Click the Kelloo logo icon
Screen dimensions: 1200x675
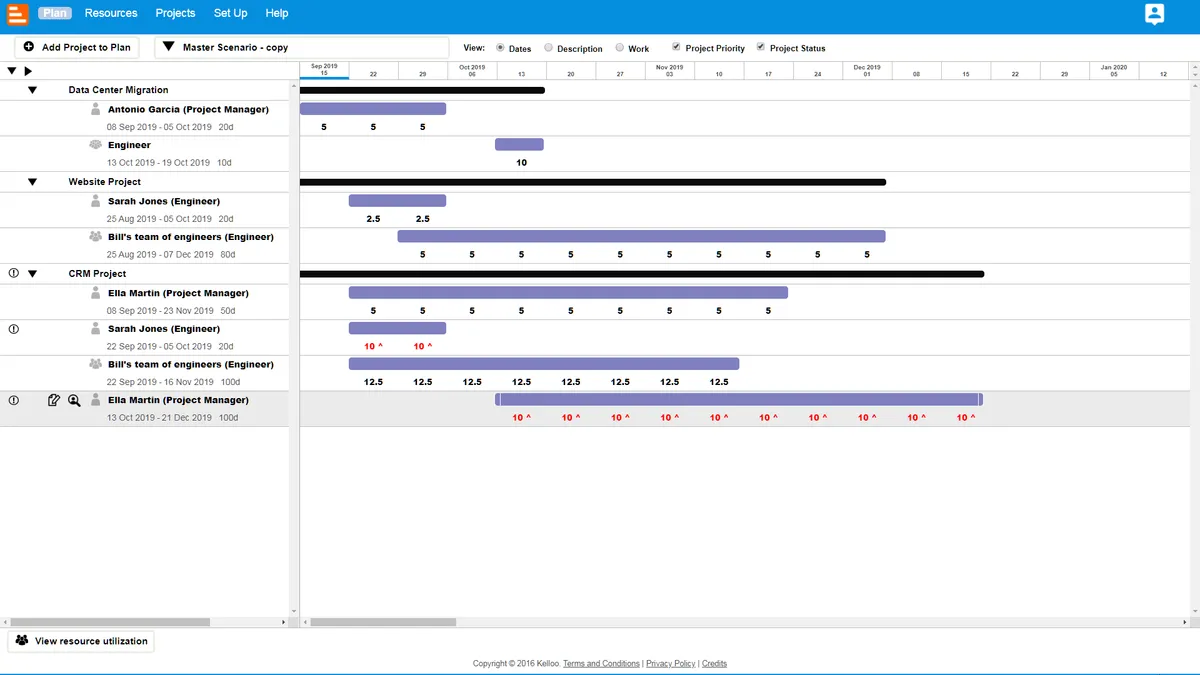tap(17, 14)
